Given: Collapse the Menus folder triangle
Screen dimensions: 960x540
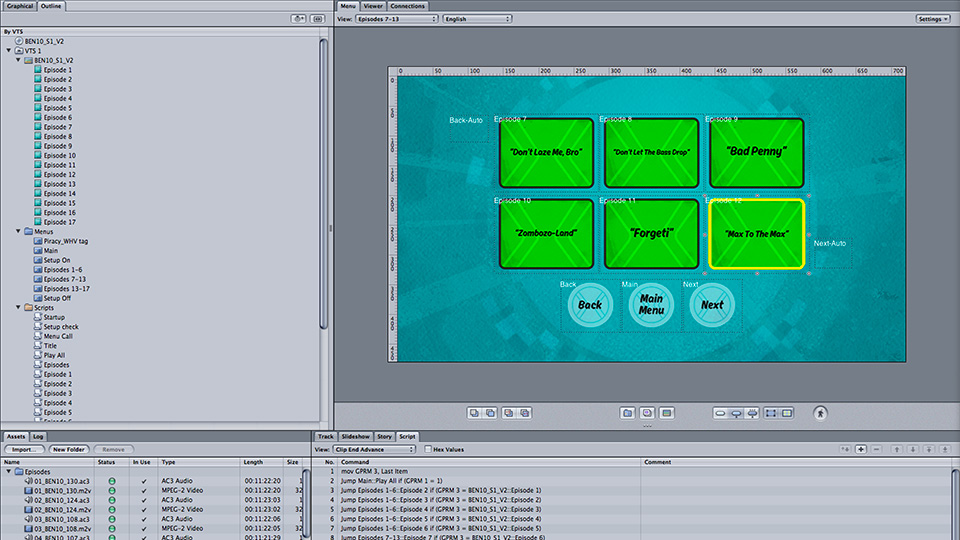Looking at the screenshot, I should 18,231.
